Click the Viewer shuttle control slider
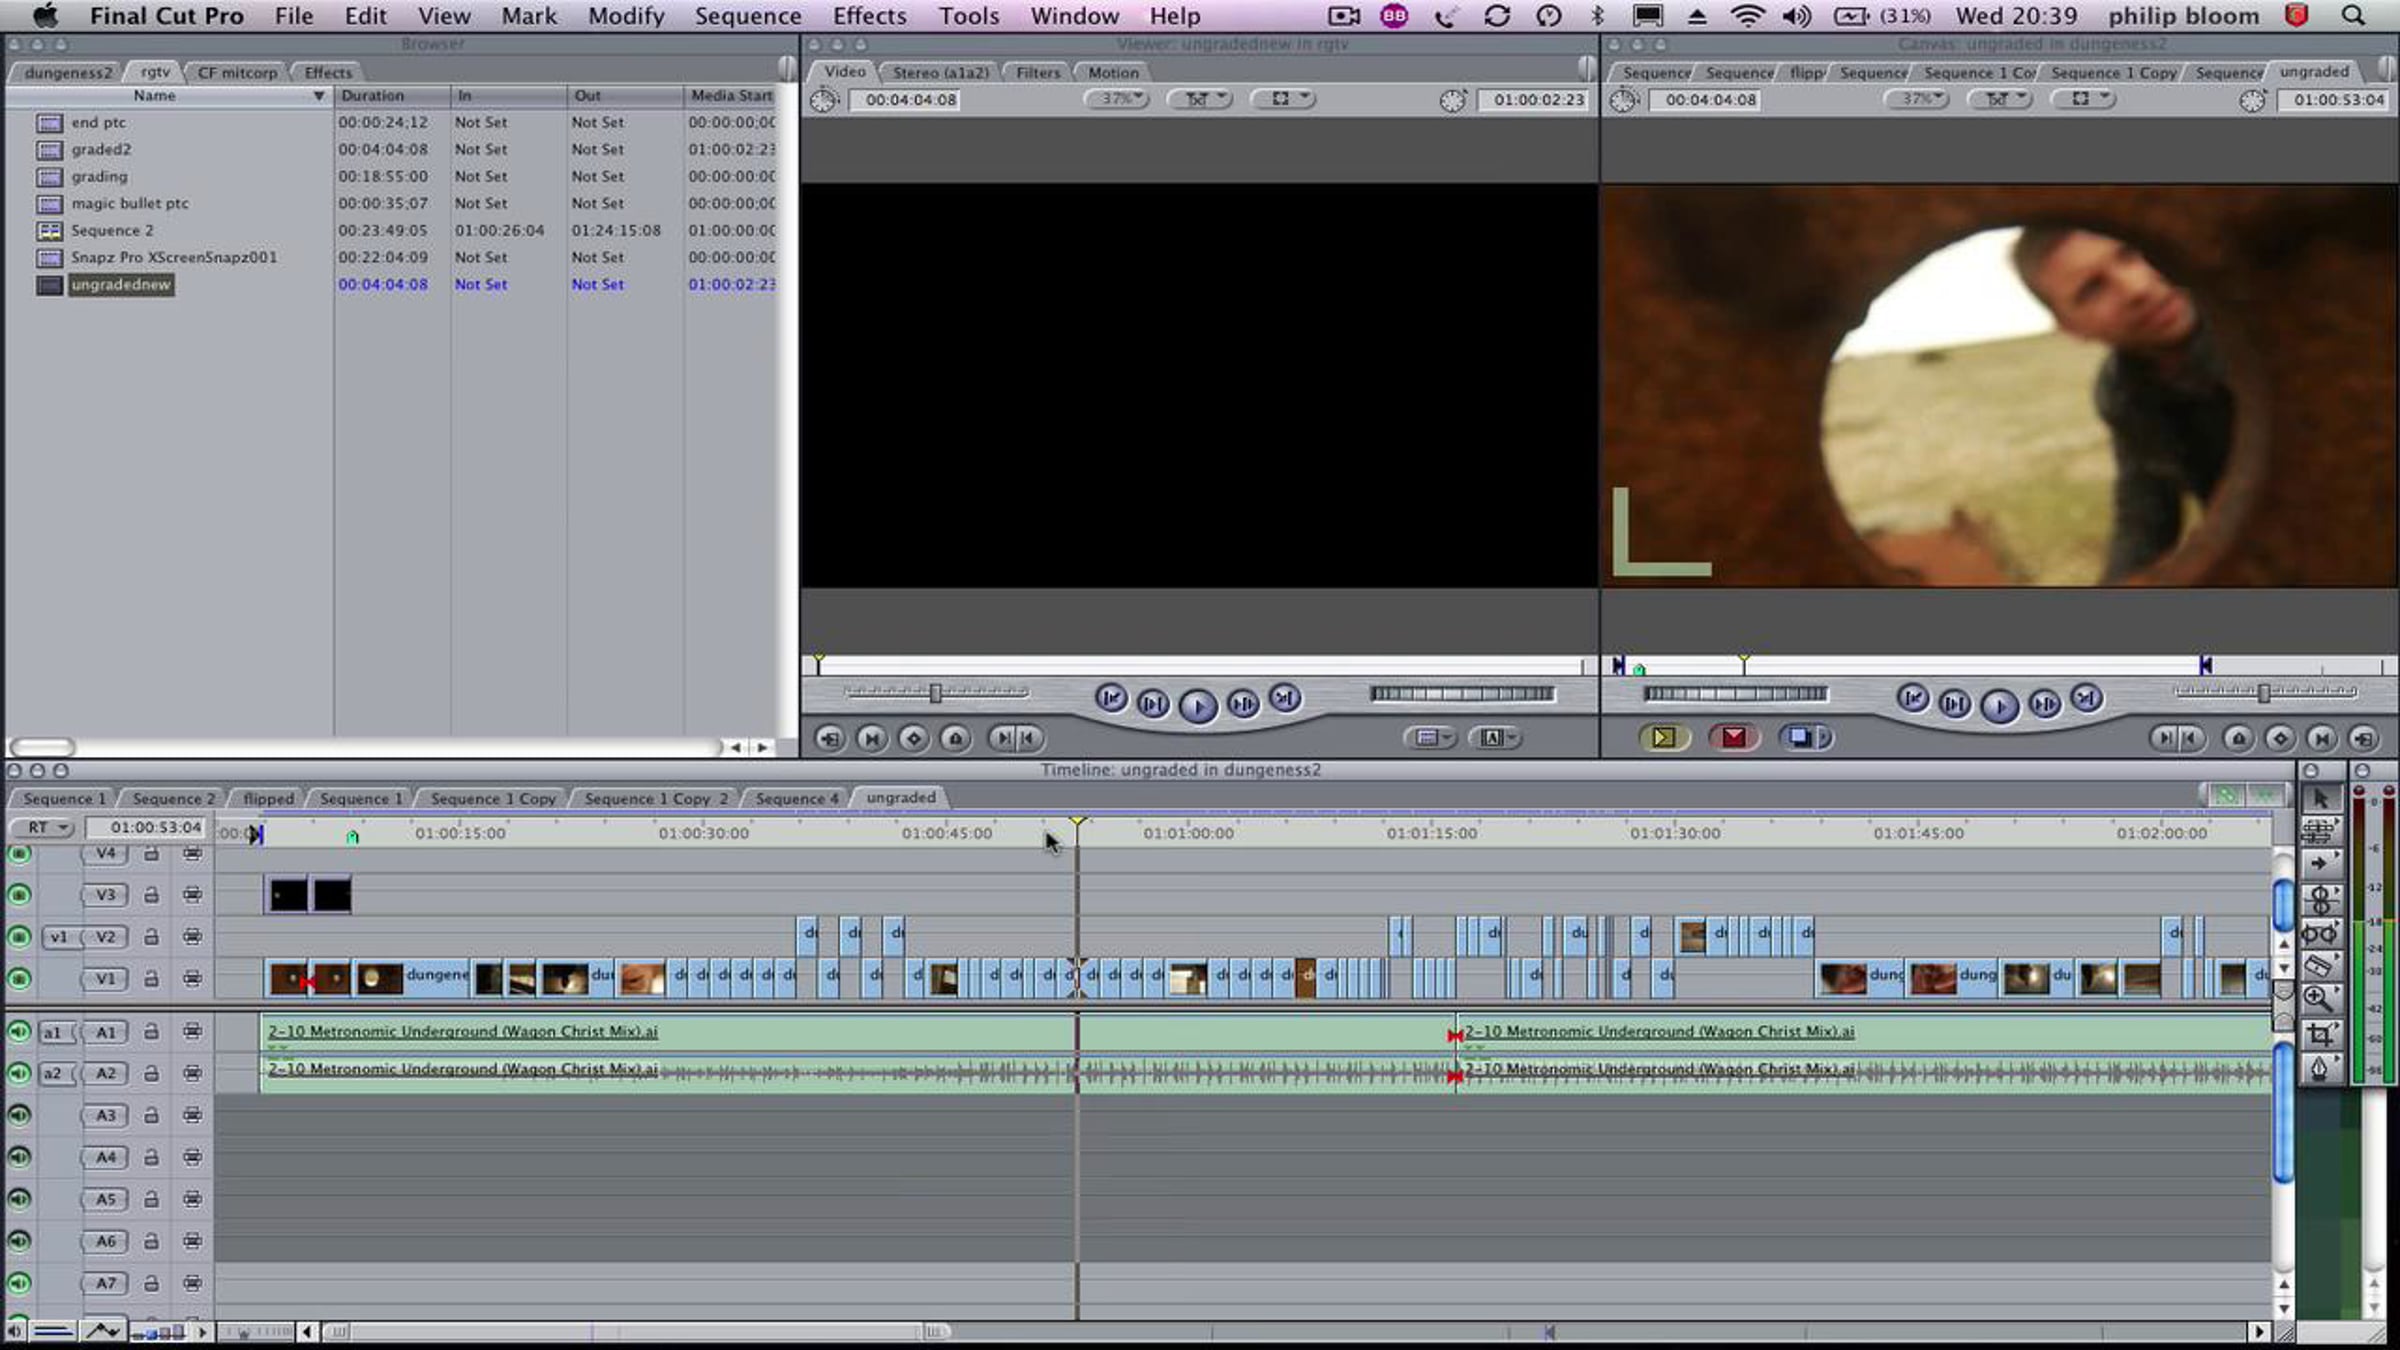Image resolution: width=2400 pixels, height=1350 pixels. click(935, 692)
